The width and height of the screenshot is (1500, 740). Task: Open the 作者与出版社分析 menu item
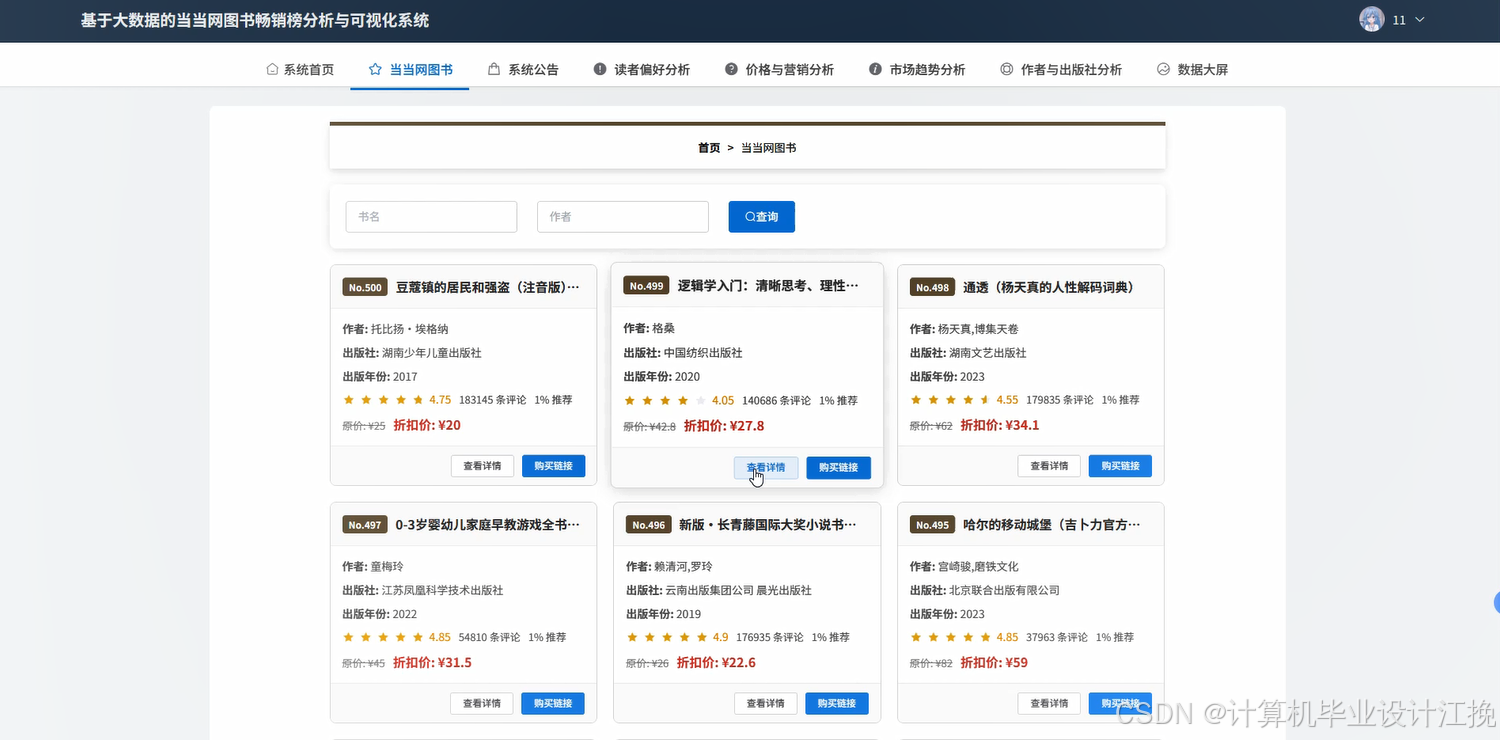tap(1061, 70)
